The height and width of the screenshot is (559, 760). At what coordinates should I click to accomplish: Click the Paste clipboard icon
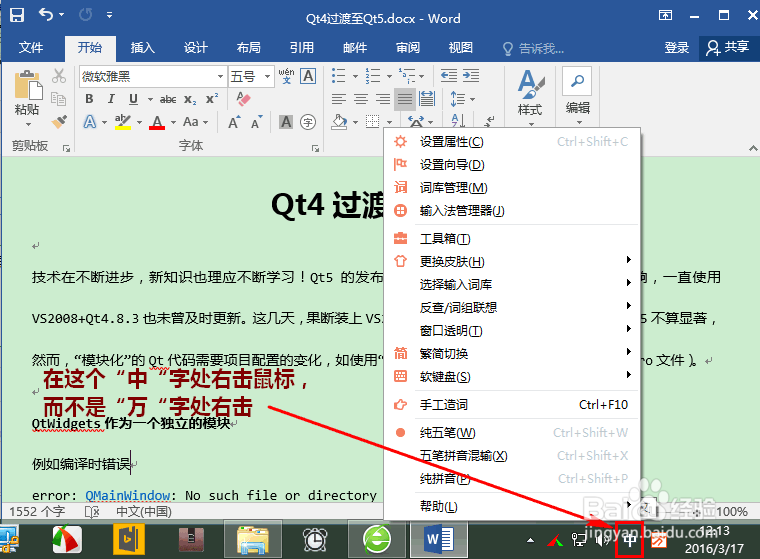[28, 85]
